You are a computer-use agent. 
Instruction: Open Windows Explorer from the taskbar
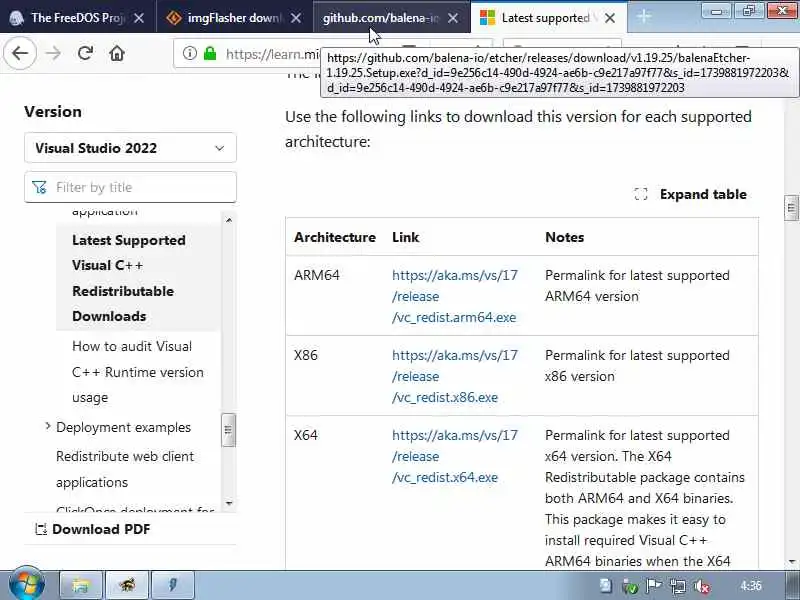pyautogui.click(x=81, y=585)
